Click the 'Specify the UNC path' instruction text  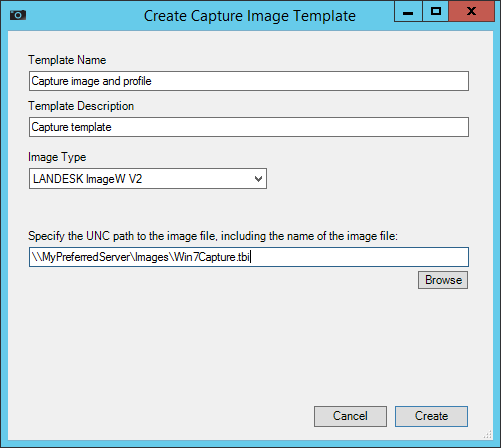(x=213, y=236)
